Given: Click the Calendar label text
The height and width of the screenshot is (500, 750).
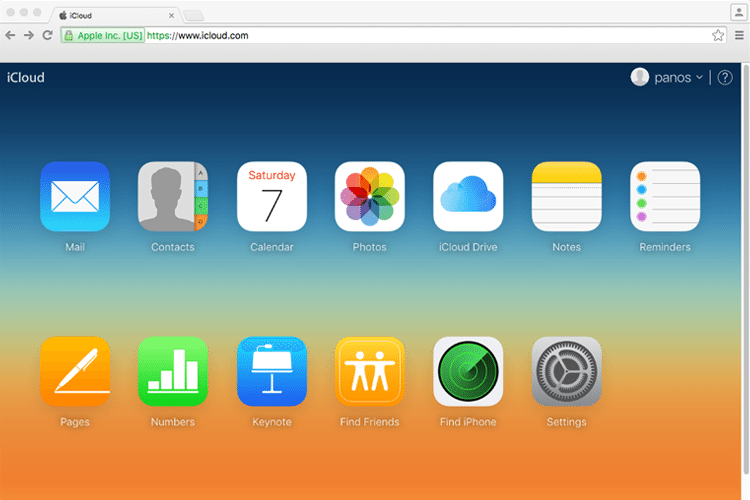Looking at the screenshot, I should (x=272, y=247).
